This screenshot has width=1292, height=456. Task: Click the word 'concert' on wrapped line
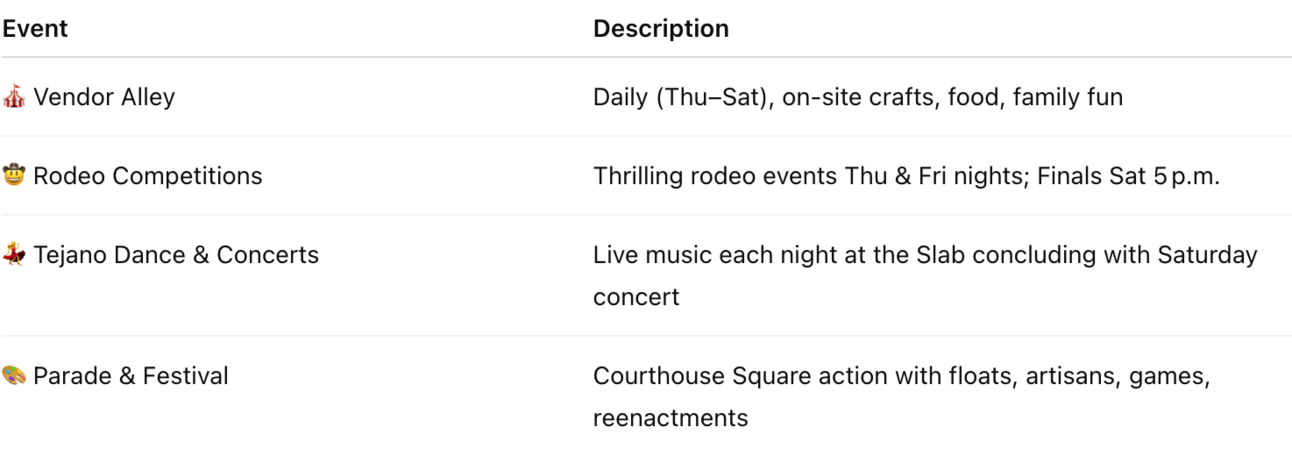pyautogui.click(x=636, y=297)
